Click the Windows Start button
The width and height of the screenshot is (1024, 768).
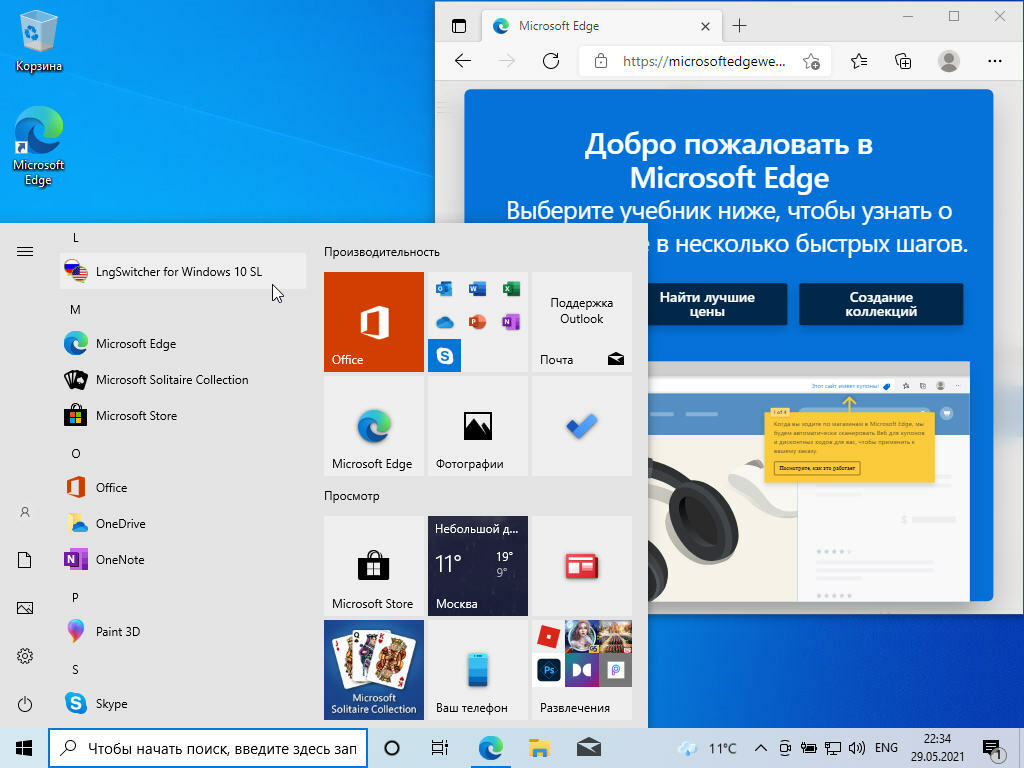(x=24, y=748)
